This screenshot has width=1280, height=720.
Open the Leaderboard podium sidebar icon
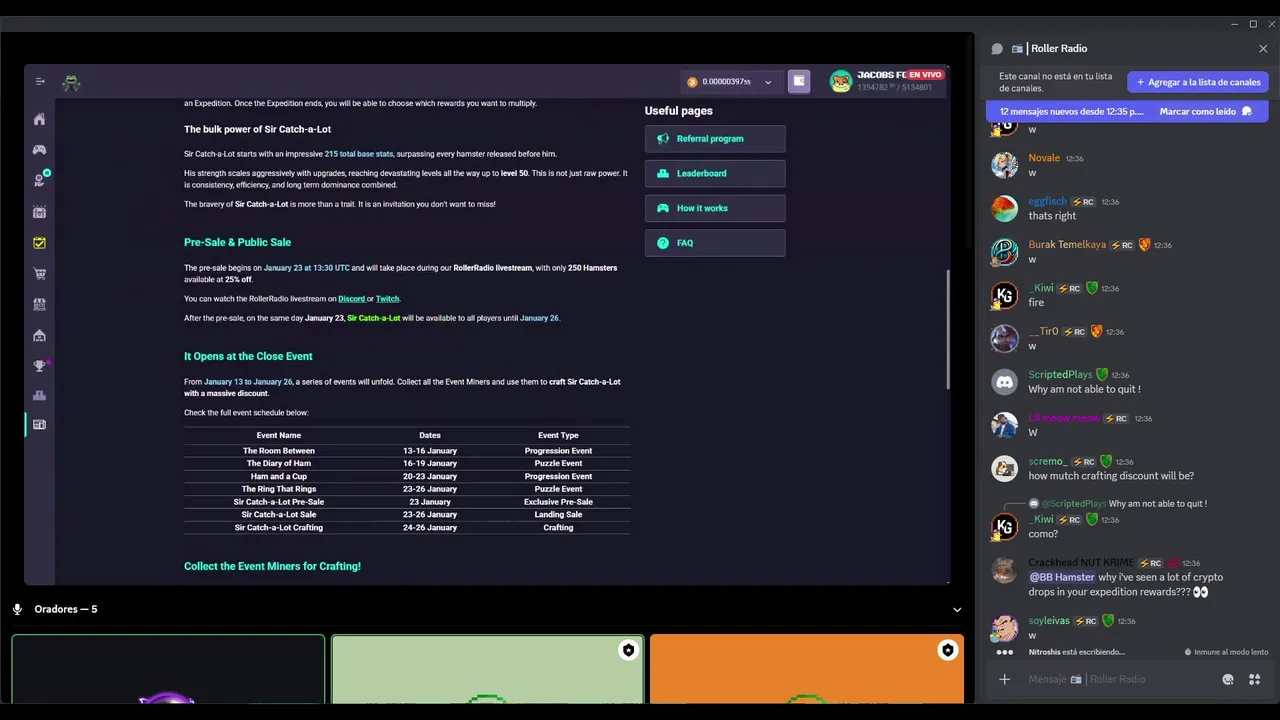39,396
